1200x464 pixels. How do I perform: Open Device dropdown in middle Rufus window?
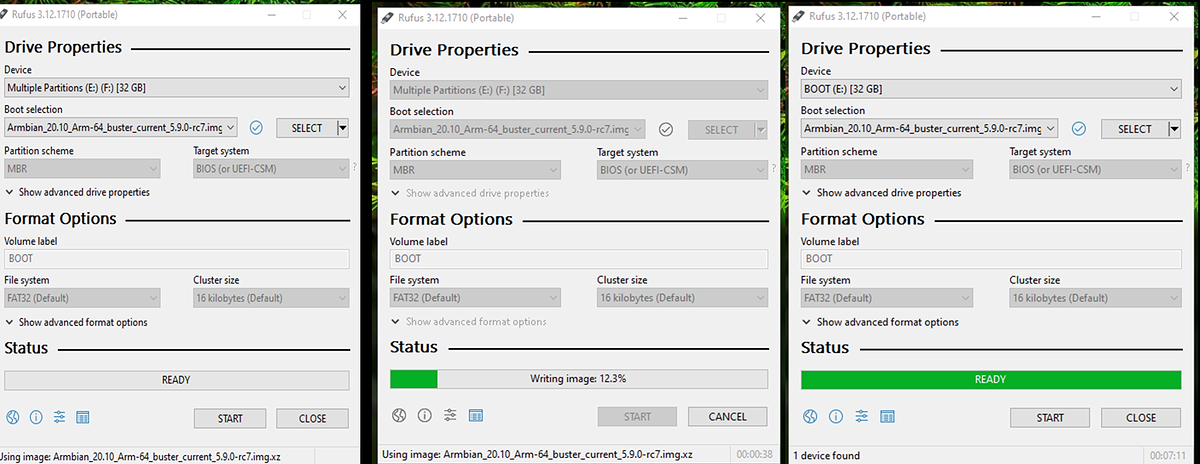coord(579,90)
